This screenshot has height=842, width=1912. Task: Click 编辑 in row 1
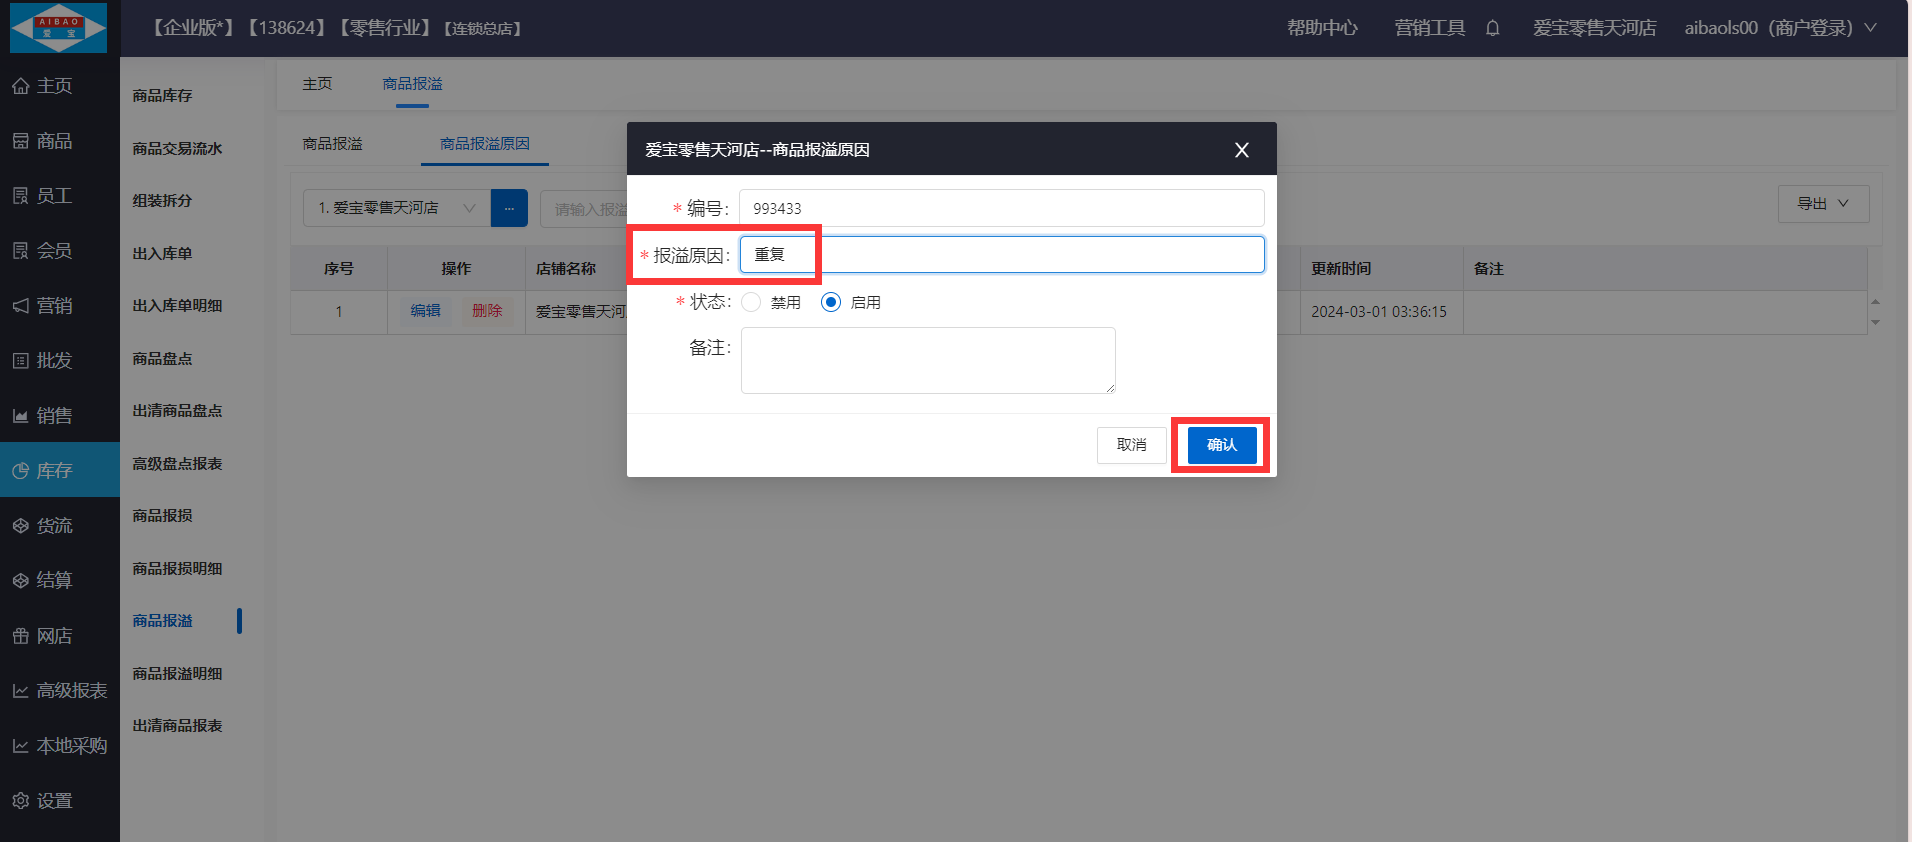(425, 311)
